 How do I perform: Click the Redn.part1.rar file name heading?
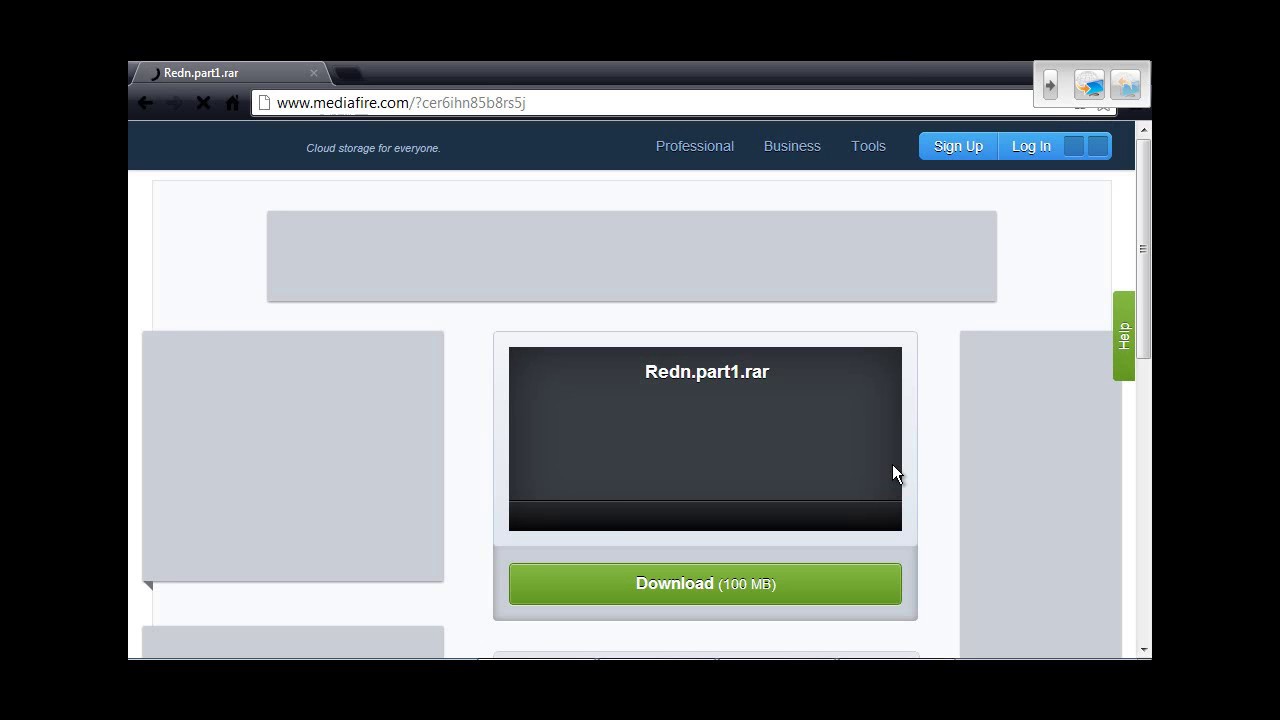click(x=707, y=372)
